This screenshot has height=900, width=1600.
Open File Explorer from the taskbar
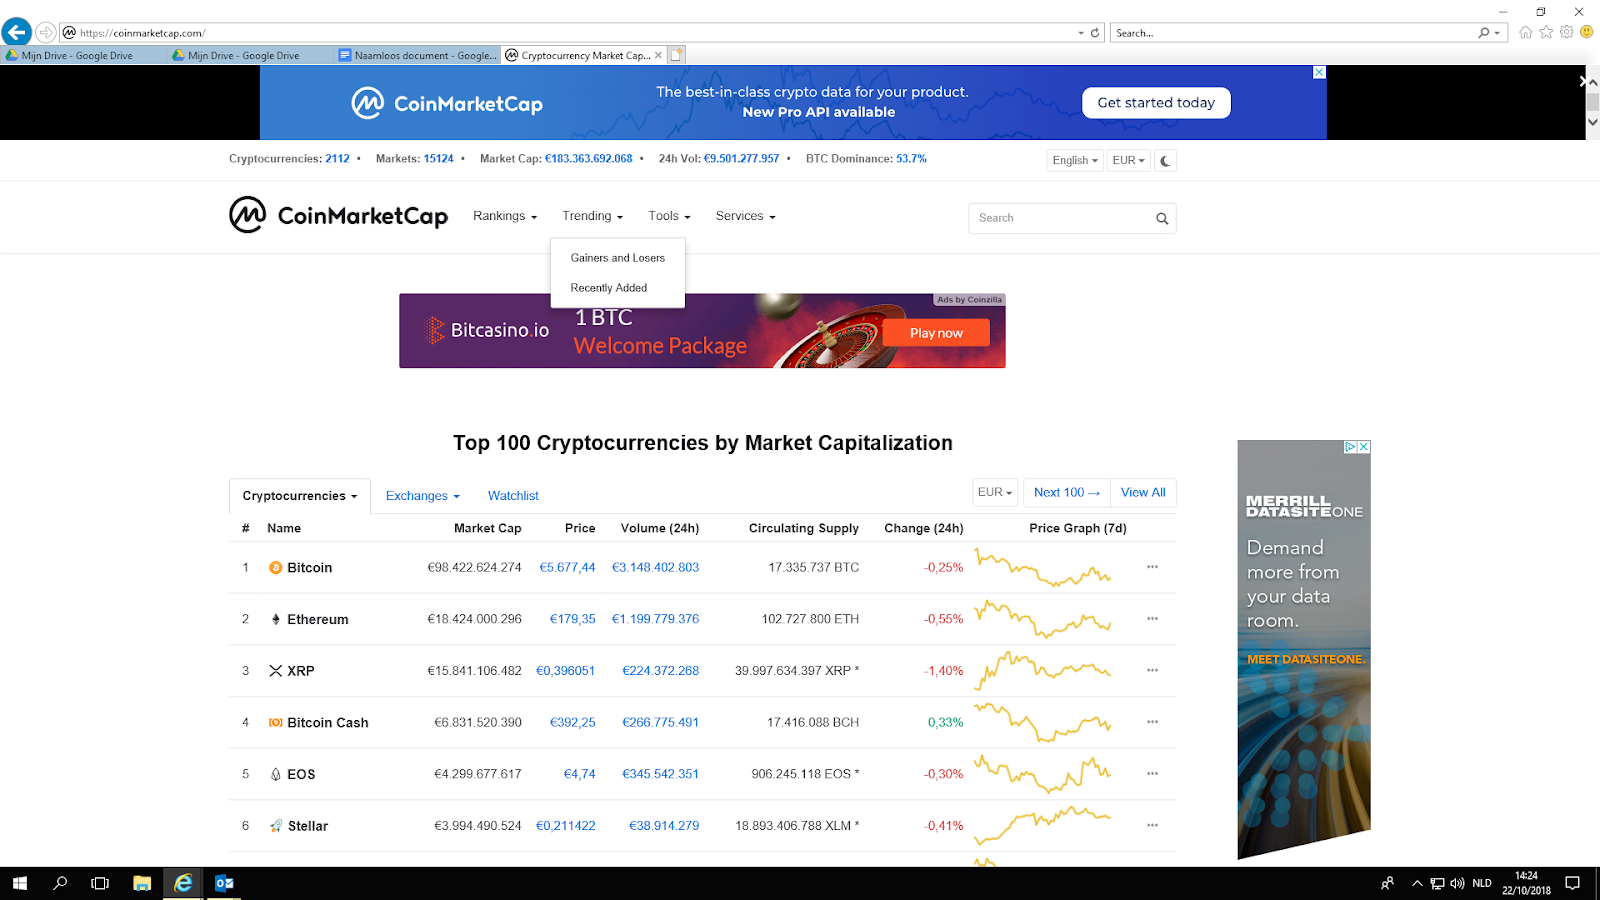(x=142, y=883)
